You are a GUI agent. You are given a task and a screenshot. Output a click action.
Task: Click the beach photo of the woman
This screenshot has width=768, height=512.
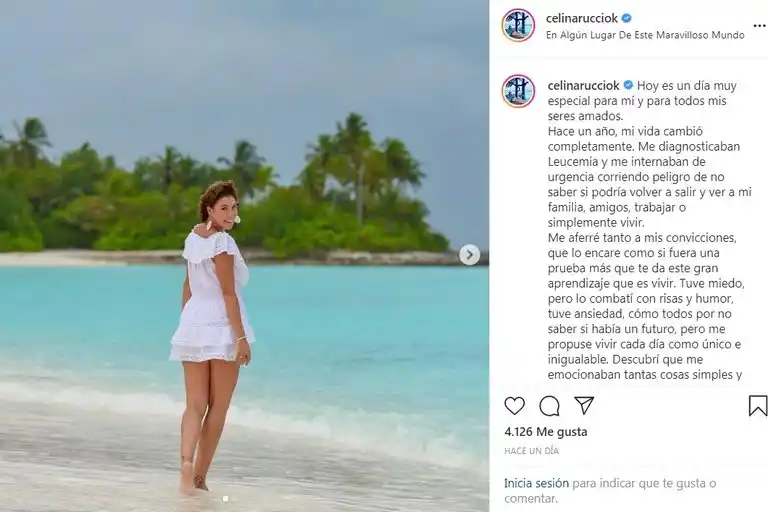tap(244, 256)
